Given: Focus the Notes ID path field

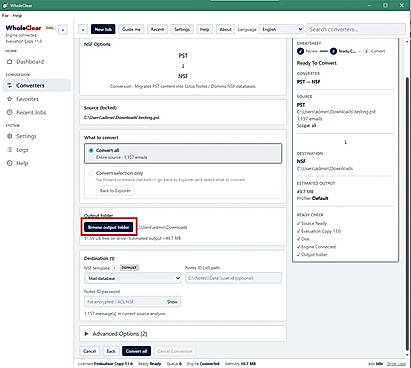Looking at the screenshot, I should pos(233,278).
